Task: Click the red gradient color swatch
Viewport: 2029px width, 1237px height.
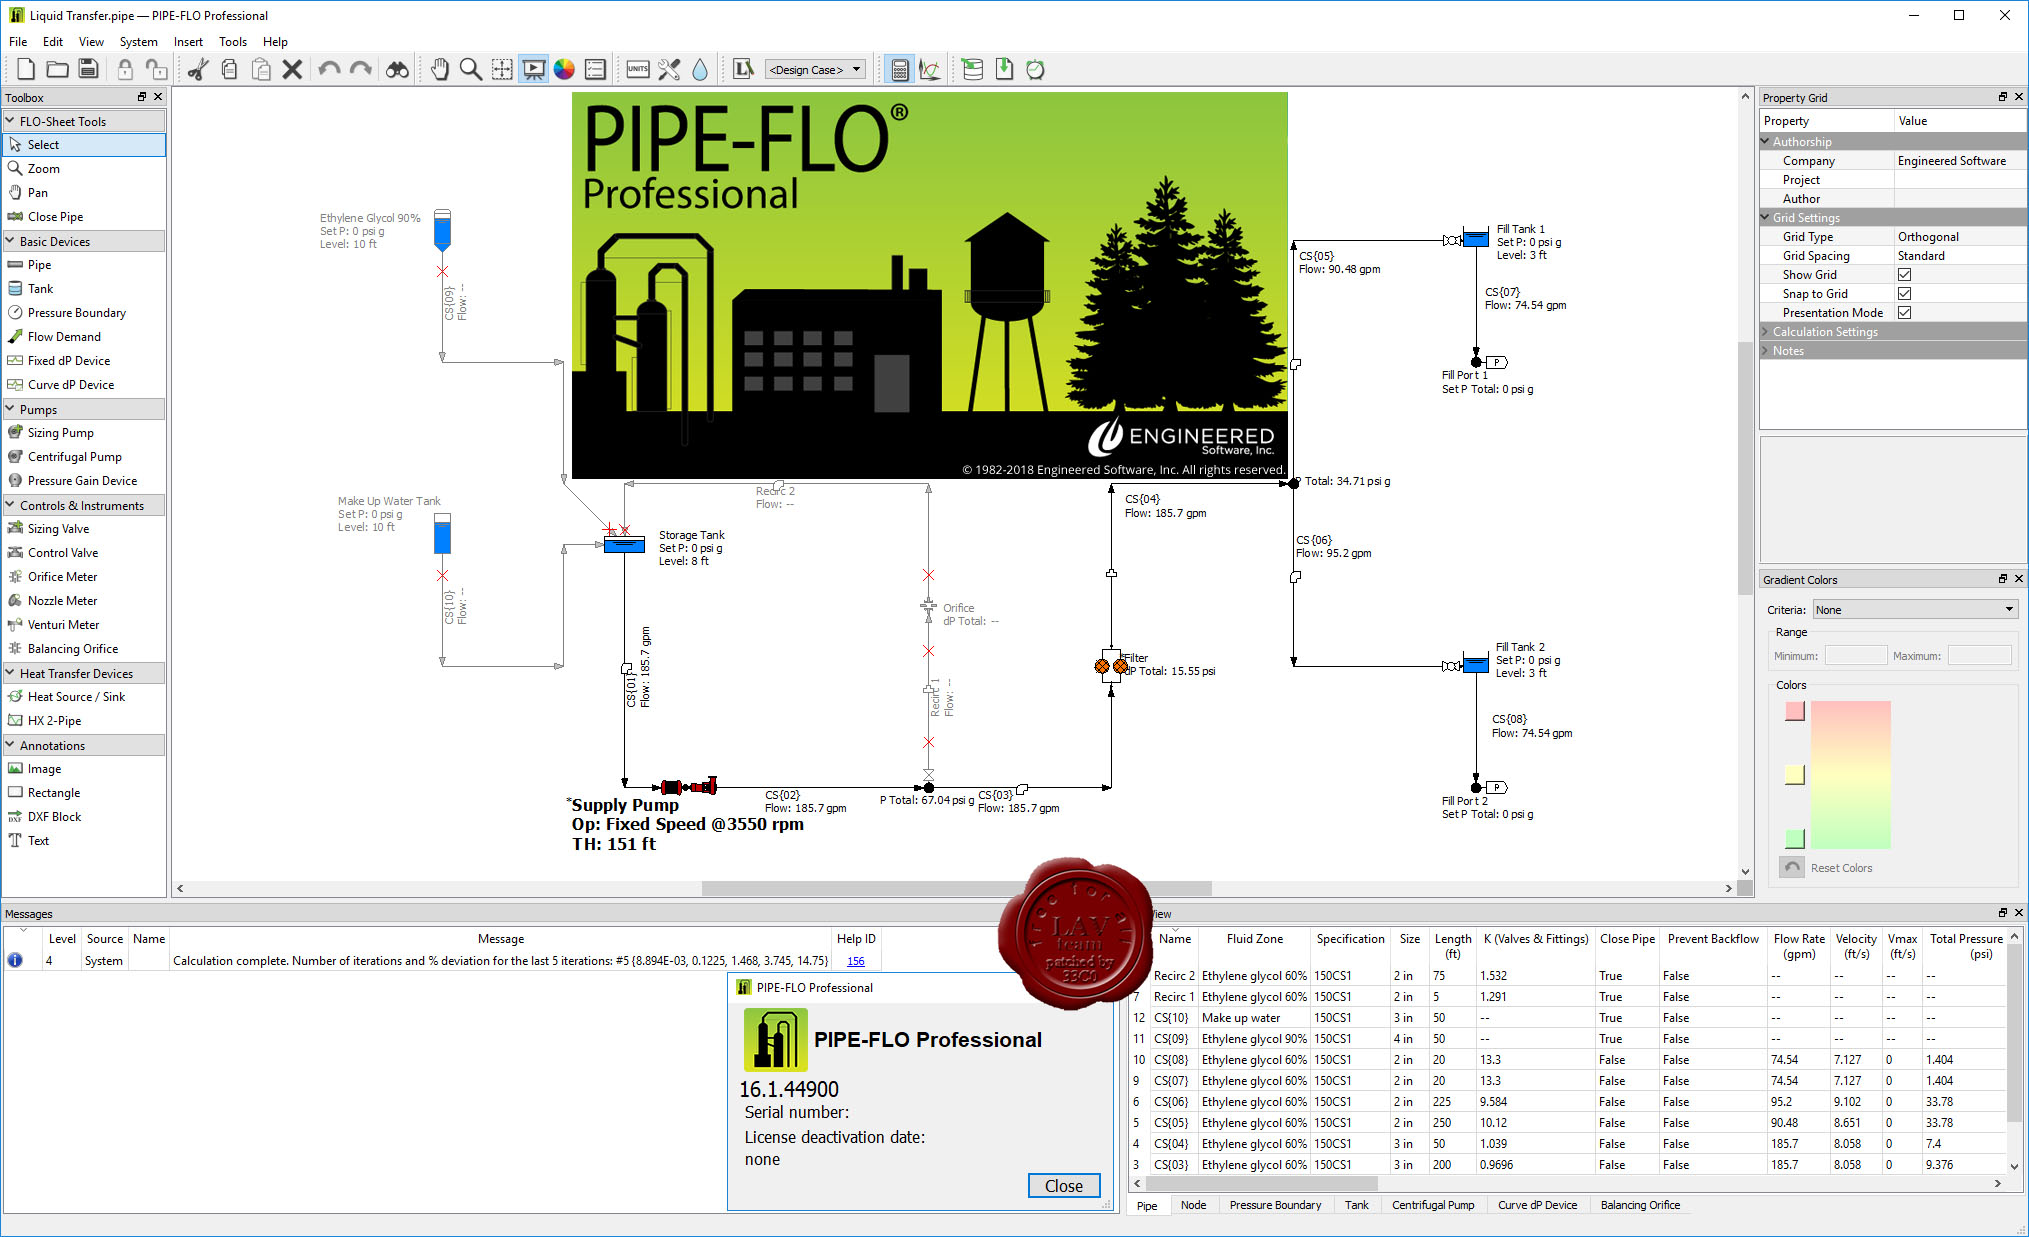Action: click(1795, 711)
